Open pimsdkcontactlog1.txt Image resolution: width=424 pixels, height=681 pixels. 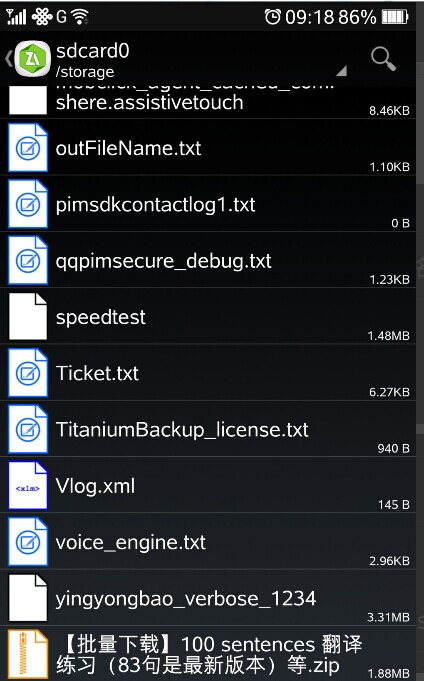click(x=208, y=204)
